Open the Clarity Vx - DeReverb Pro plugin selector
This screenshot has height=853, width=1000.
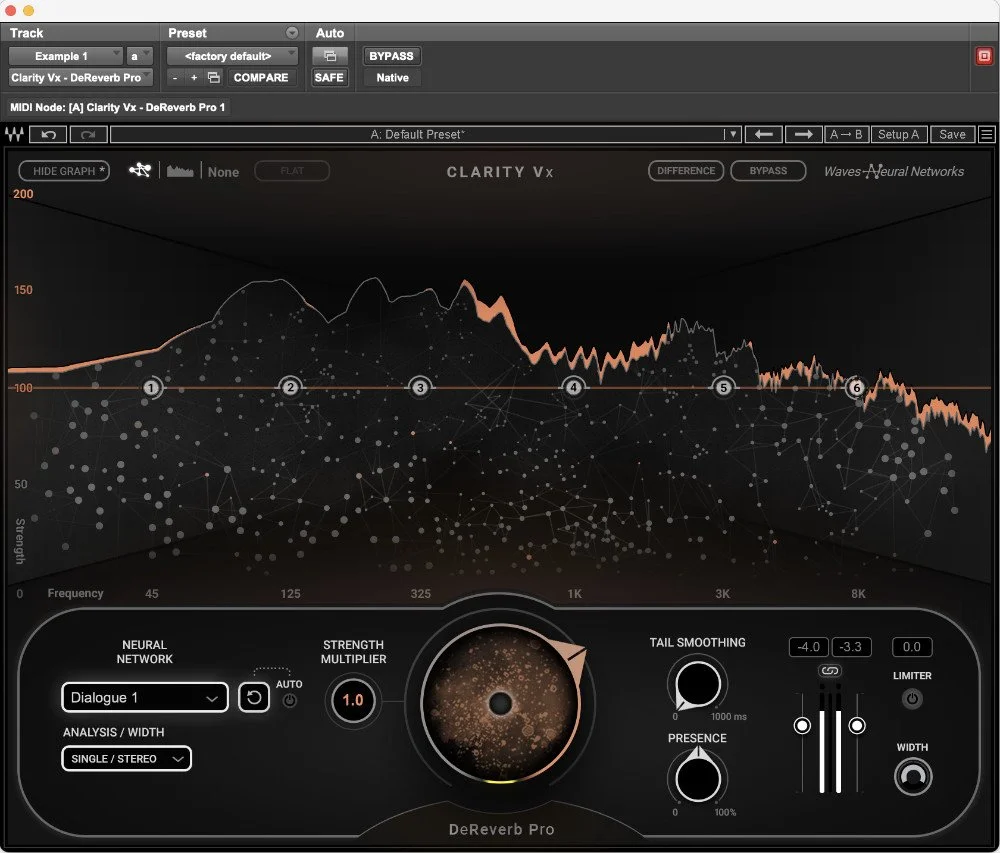(80, 78)
